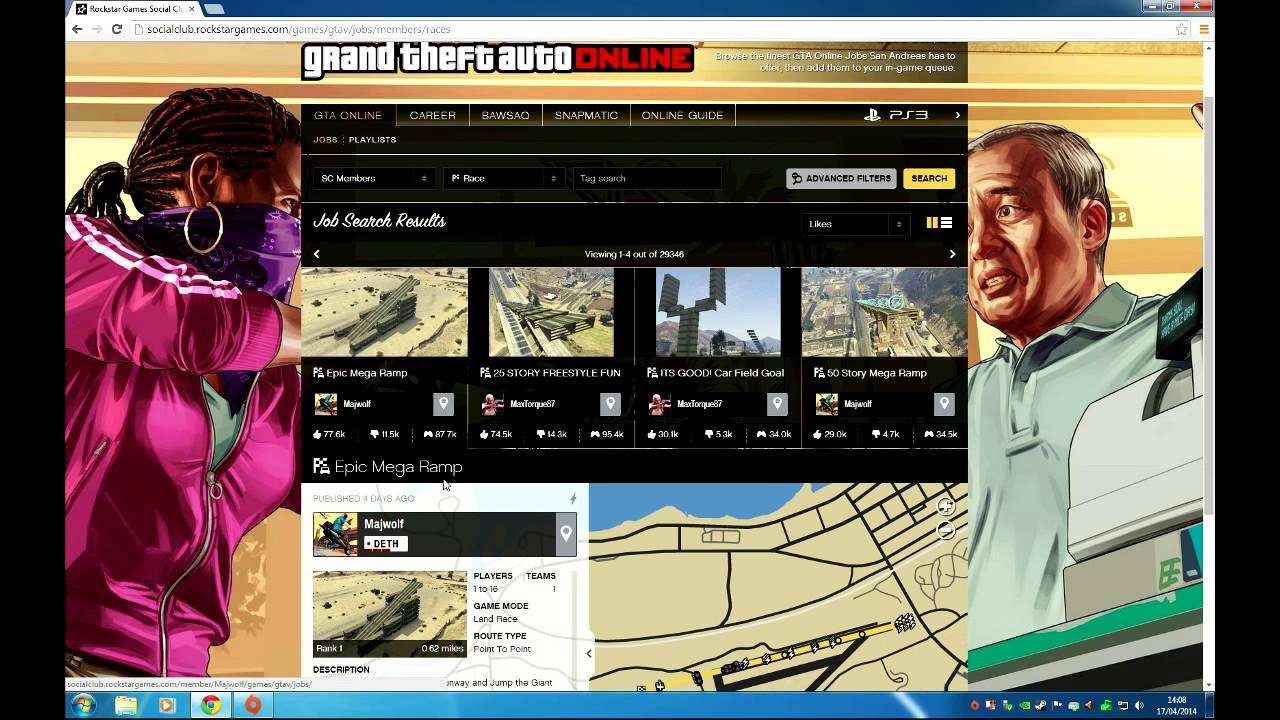Open the ITS GOOD! Car Field Goal thumbnail
The image size is (1280, 720).
[718, 311]
